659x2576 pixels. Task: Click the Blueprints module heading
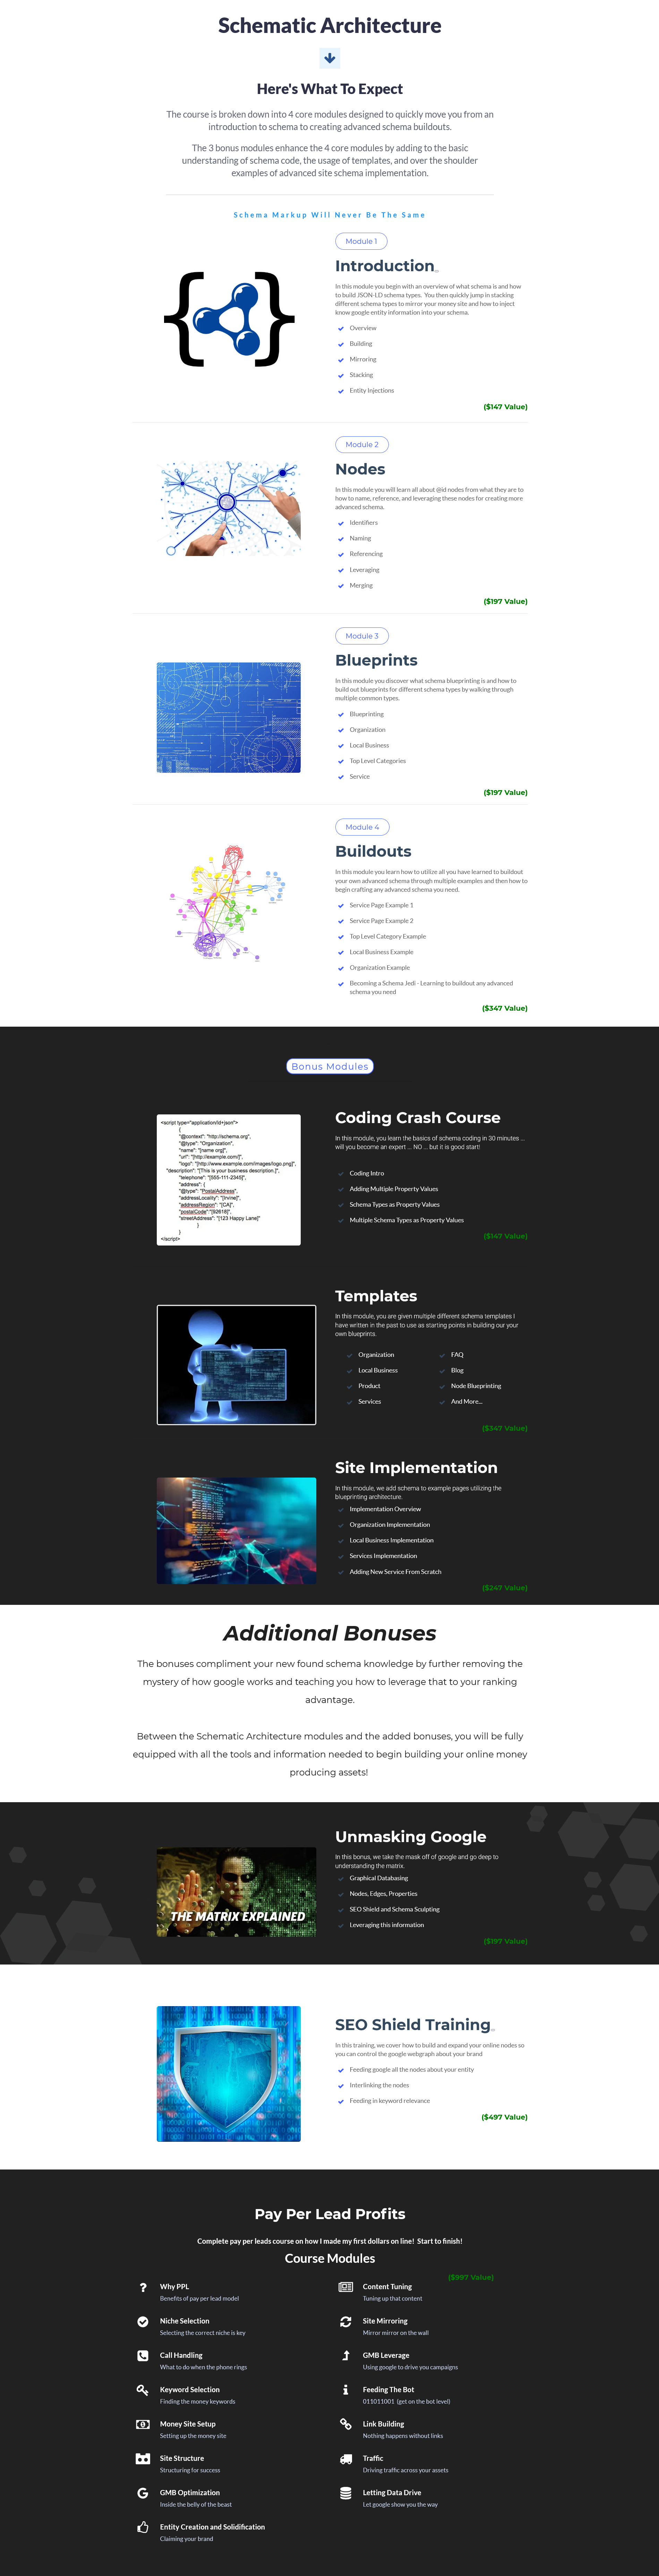click(x=376, y=660)
